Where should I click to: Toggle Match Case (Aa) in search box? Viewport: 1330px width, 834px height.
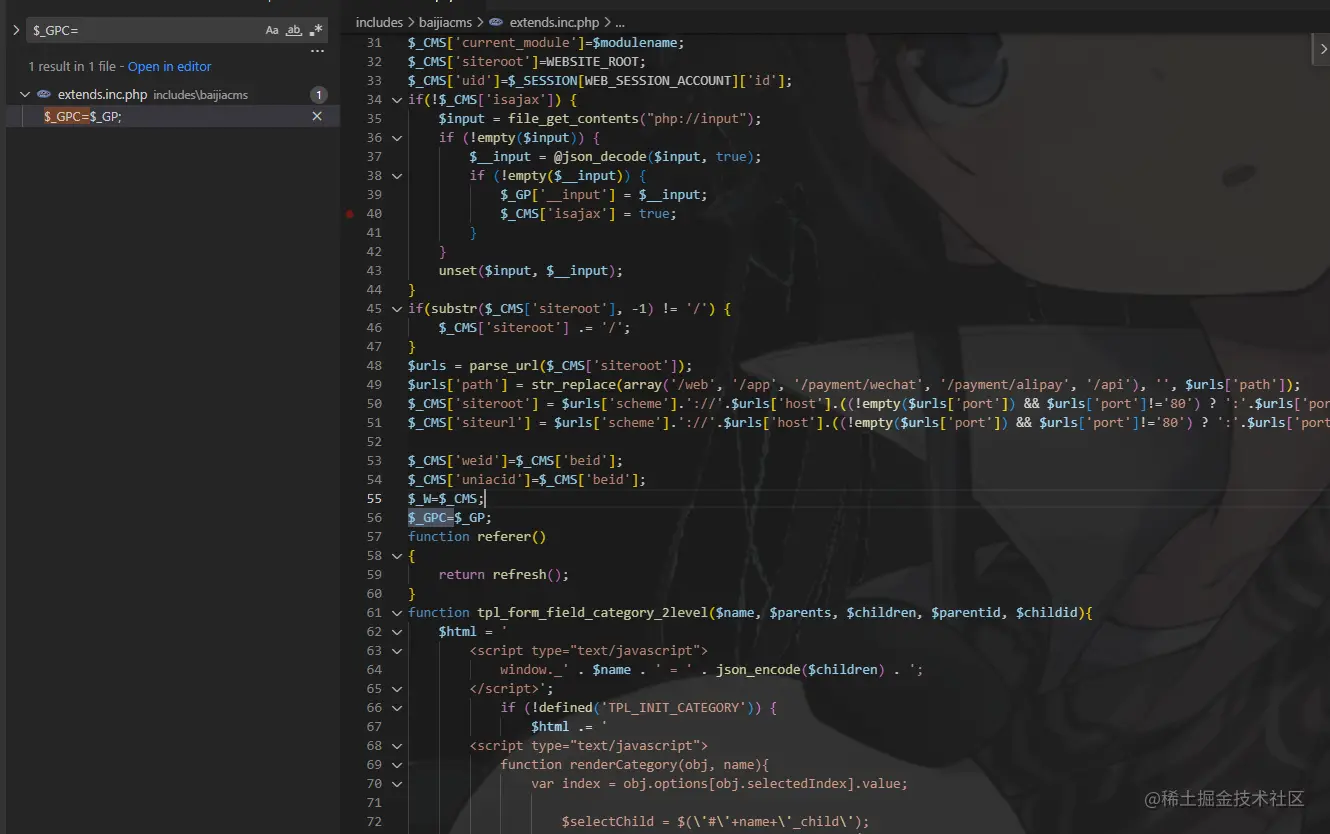(x=272, y=31)
